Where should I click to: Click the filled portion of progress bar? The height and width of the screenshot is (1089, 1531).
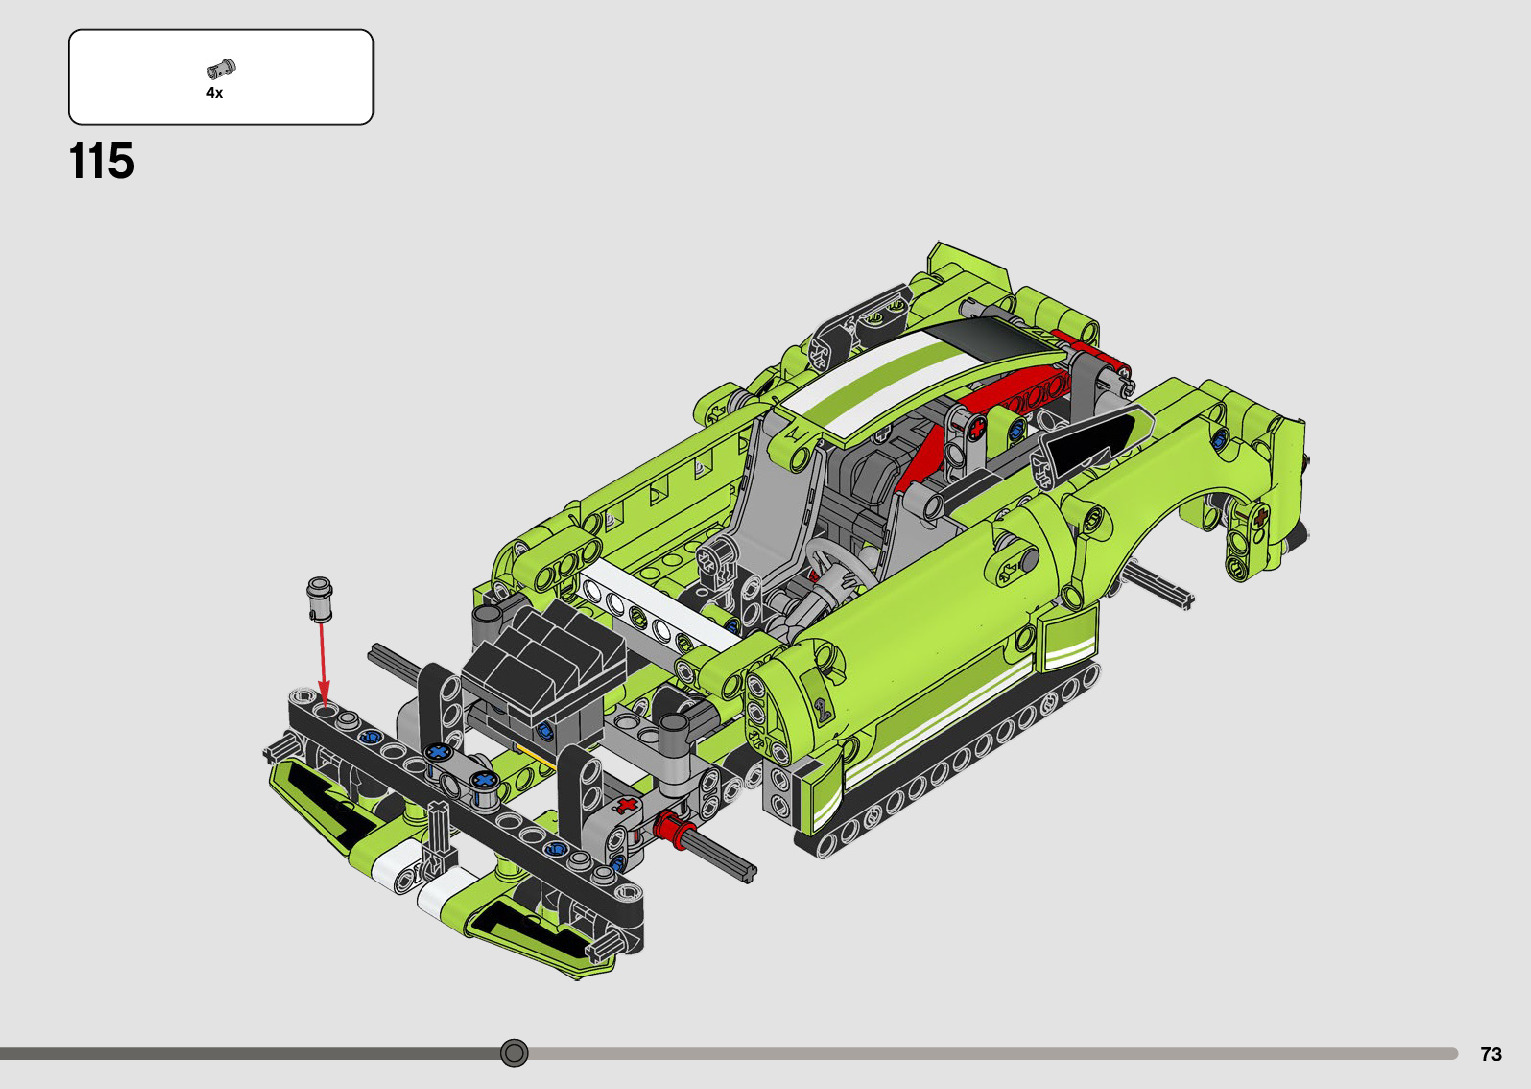250,1053
